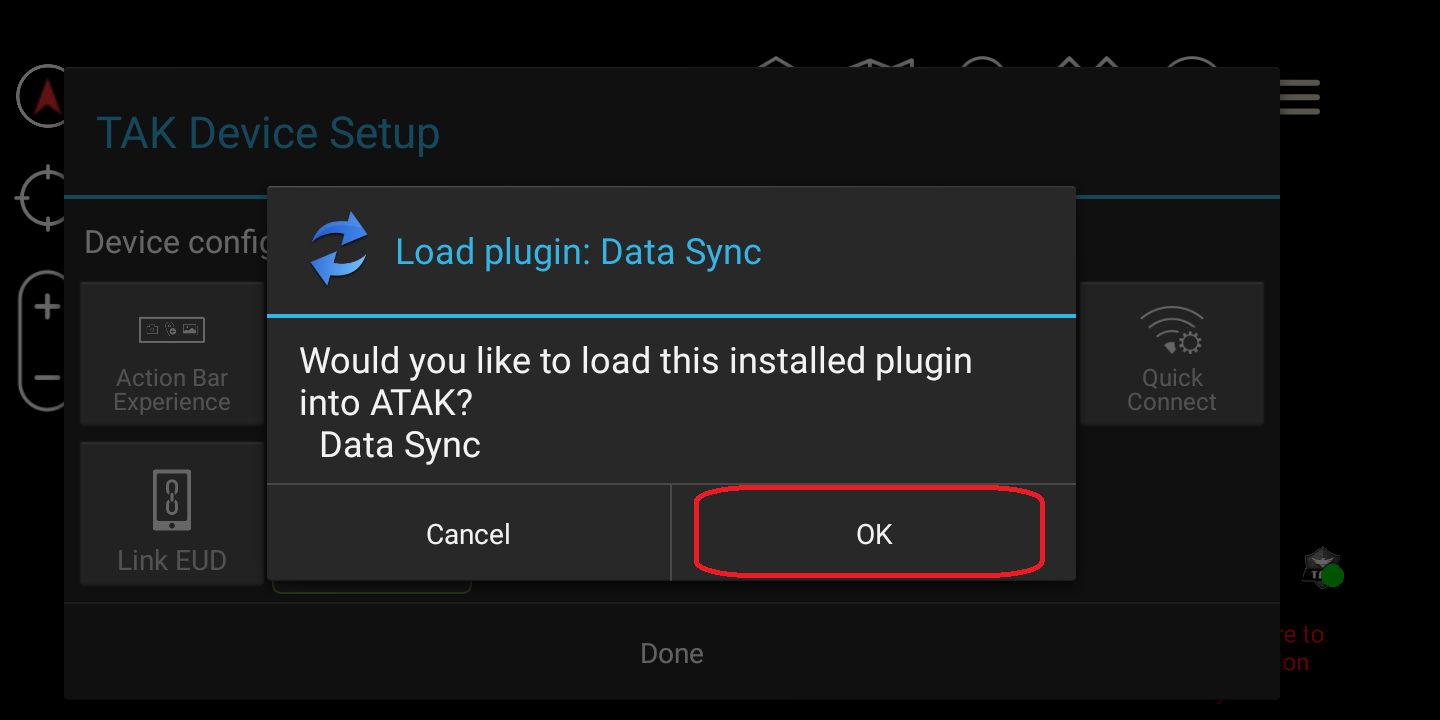The height and width of the screenshot is (720, 1440).
Task: Zoom in with the plus button
Action: point(46,307)
